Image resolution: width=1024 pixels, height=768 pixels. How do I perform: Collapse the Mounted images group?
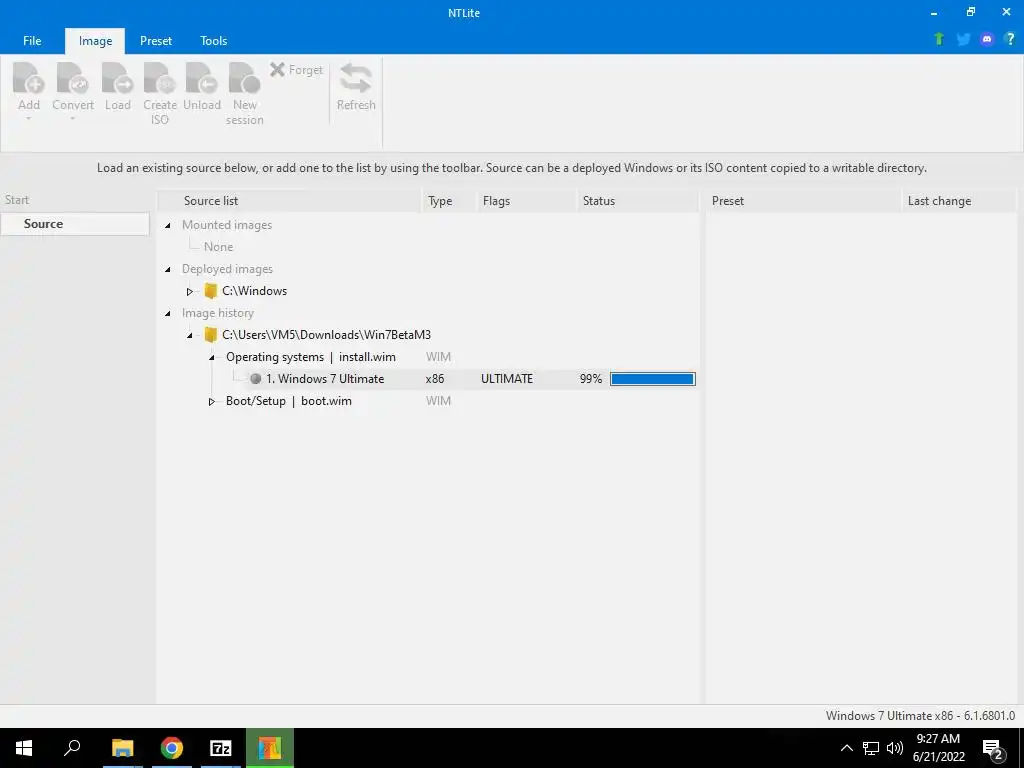[x=168, y=225]
